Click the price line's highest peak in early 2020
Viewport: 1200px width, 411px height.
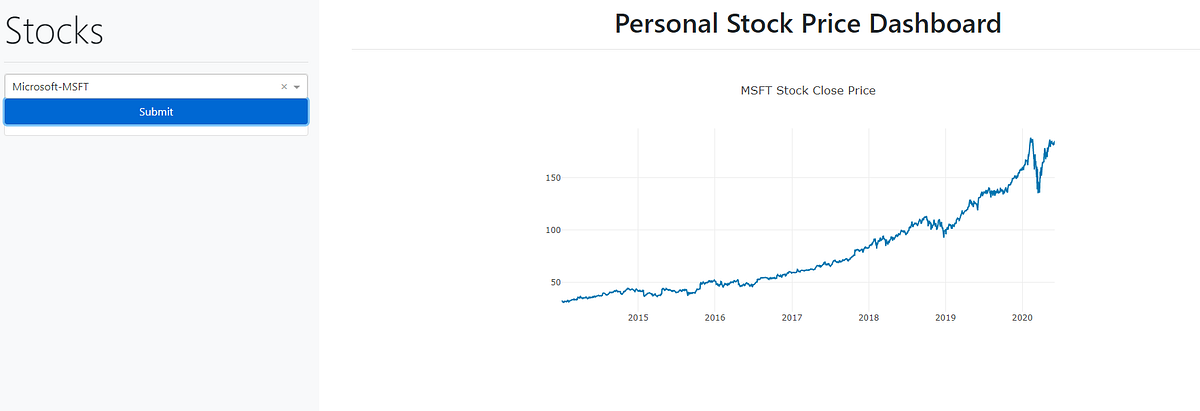[1031, 139]
